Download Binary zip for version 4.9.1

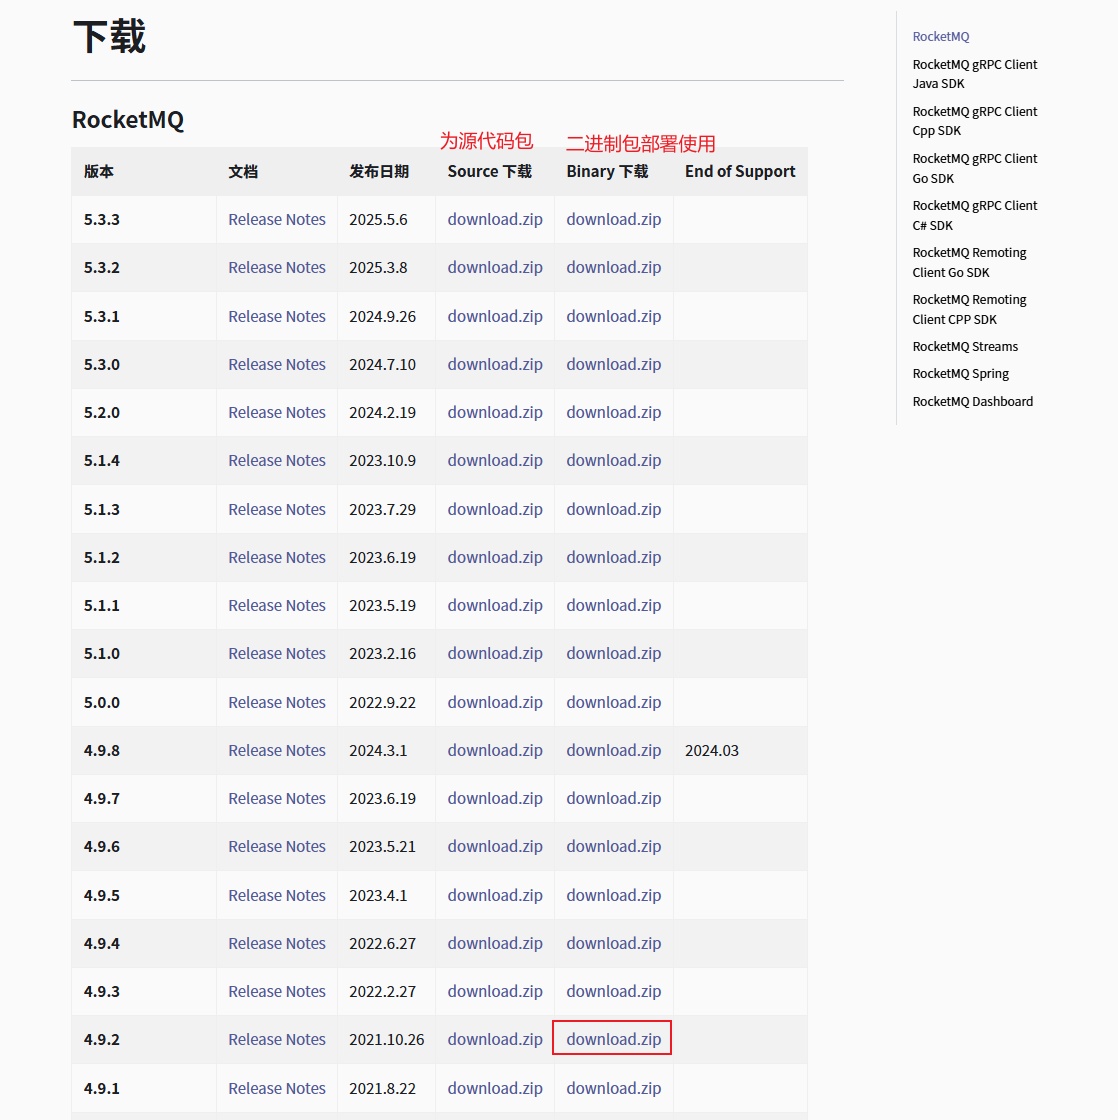point(614,1088)
